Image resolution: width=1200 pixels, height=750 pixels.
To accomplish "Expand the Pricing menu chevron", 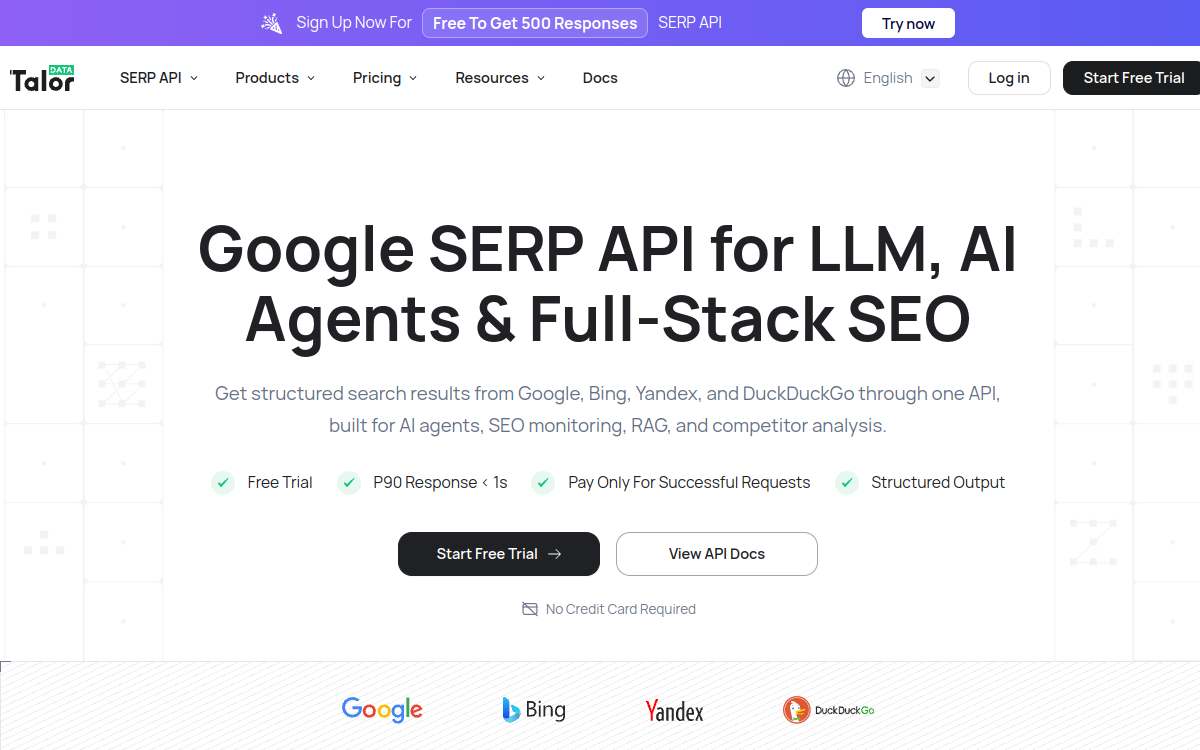I will click(413, 78).
